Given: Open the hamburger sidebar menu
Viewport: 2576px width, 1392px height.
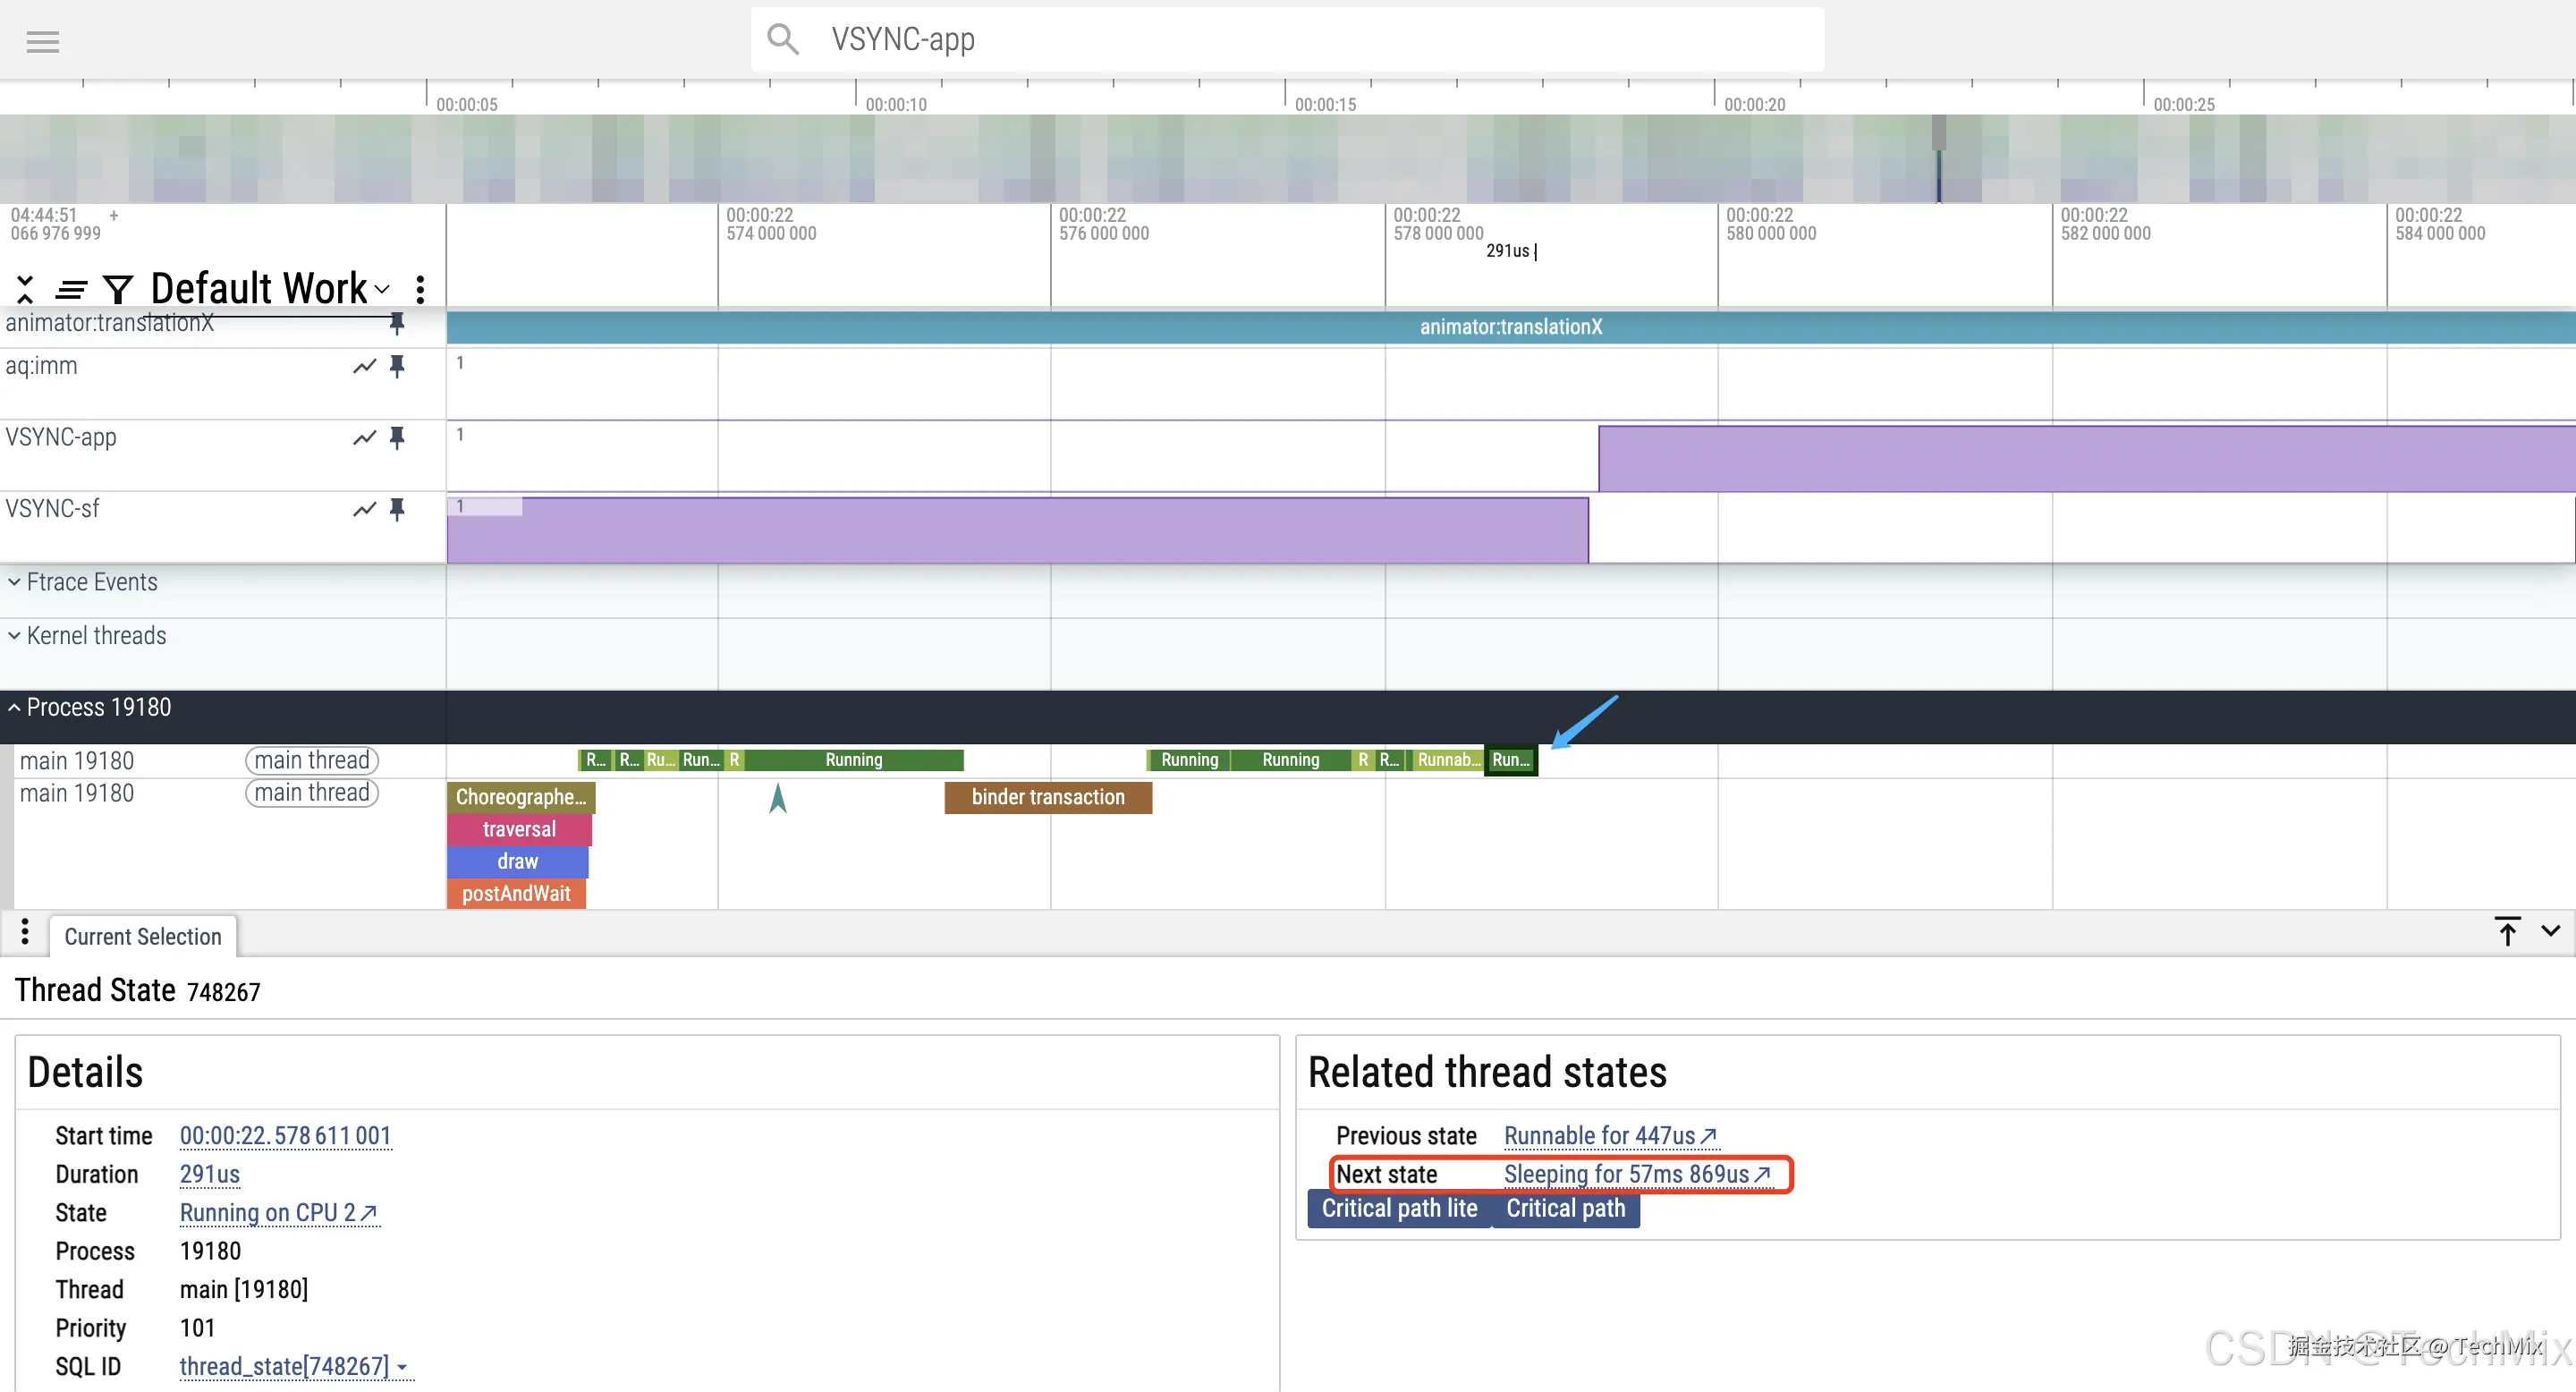Looking at the screenshot, I should coord(43,41).
